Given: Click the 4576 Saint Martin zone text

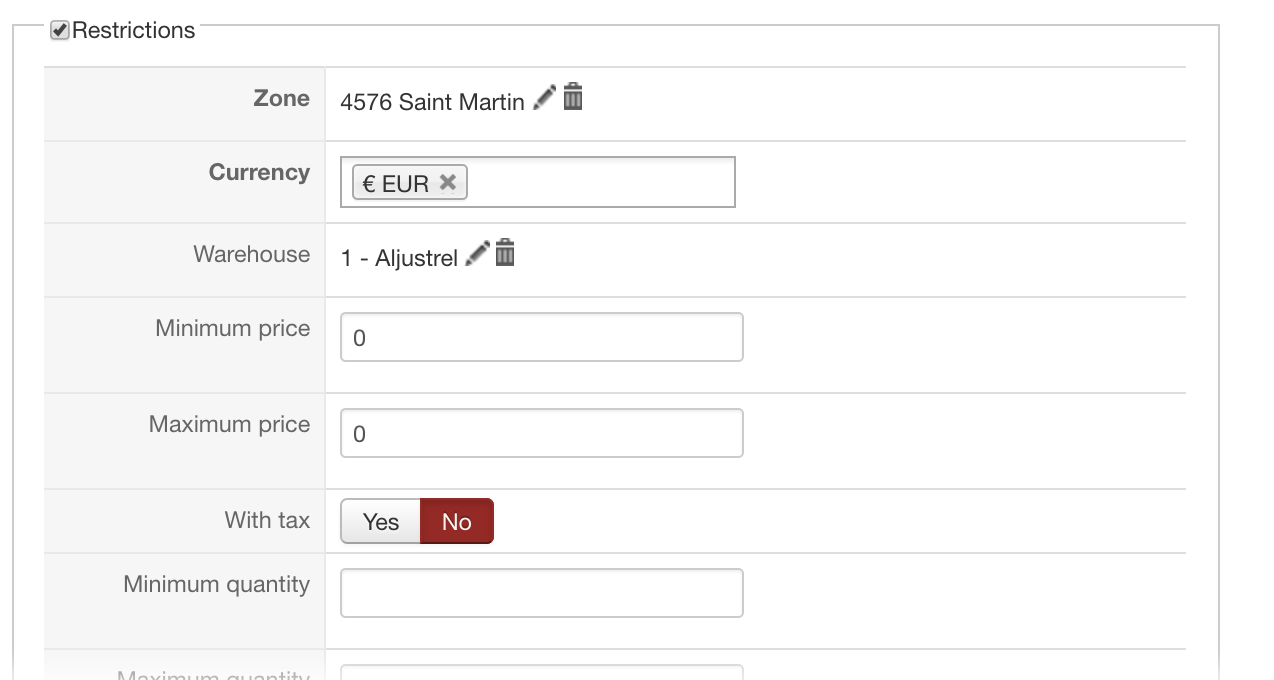Looking at the screenshot, I should [432, 102].
